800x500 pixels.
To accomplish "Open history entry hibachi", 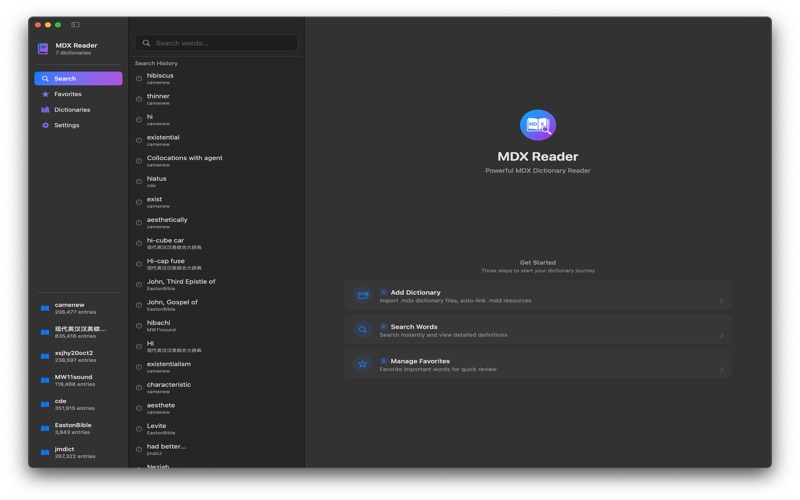I will [216, 326].
